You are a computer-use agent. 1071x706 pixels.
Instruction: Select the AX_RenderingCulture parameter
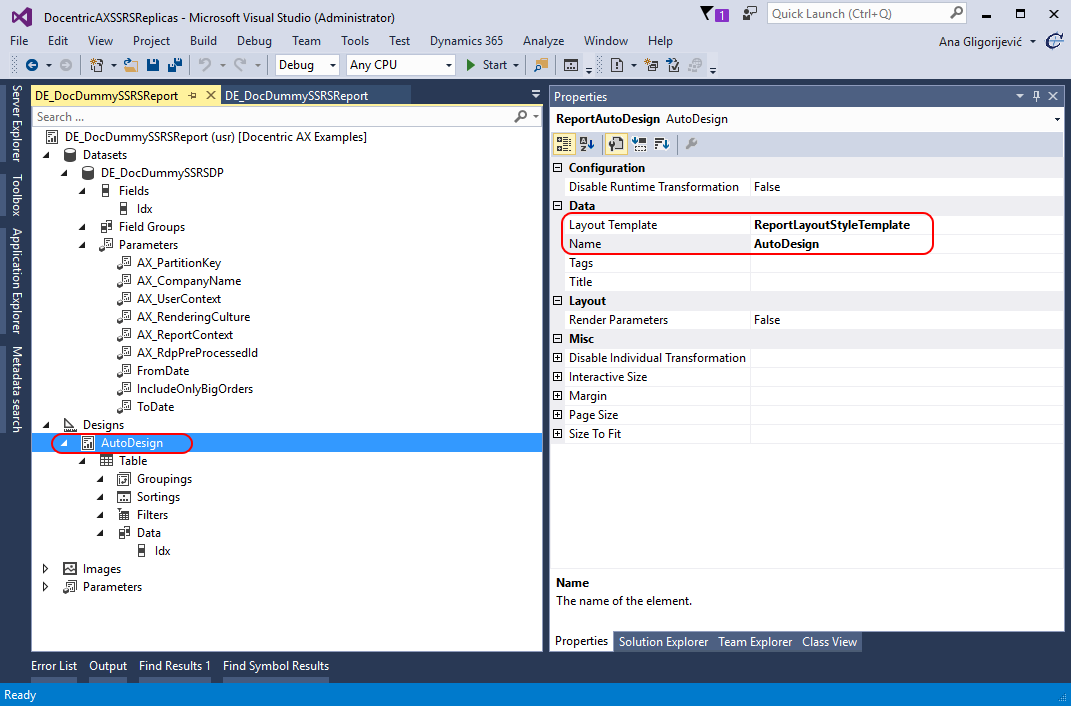193,317
